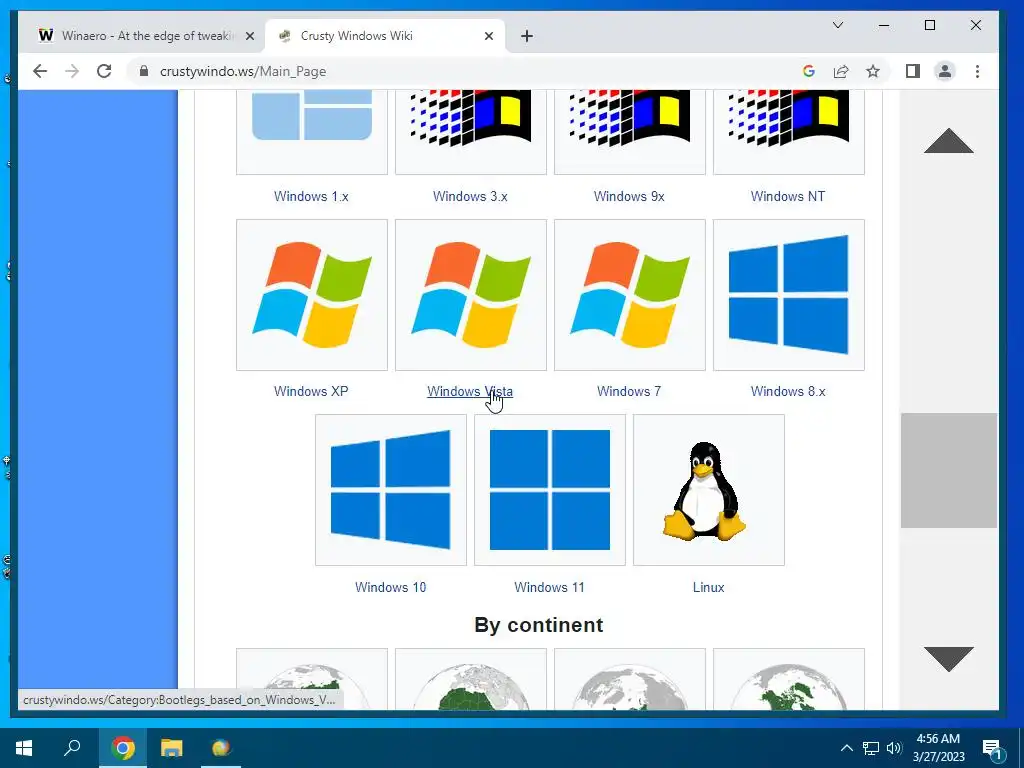
Task: Click the globe app icon on taskbar
Action: pyautogui.click(x=221, y=748)
